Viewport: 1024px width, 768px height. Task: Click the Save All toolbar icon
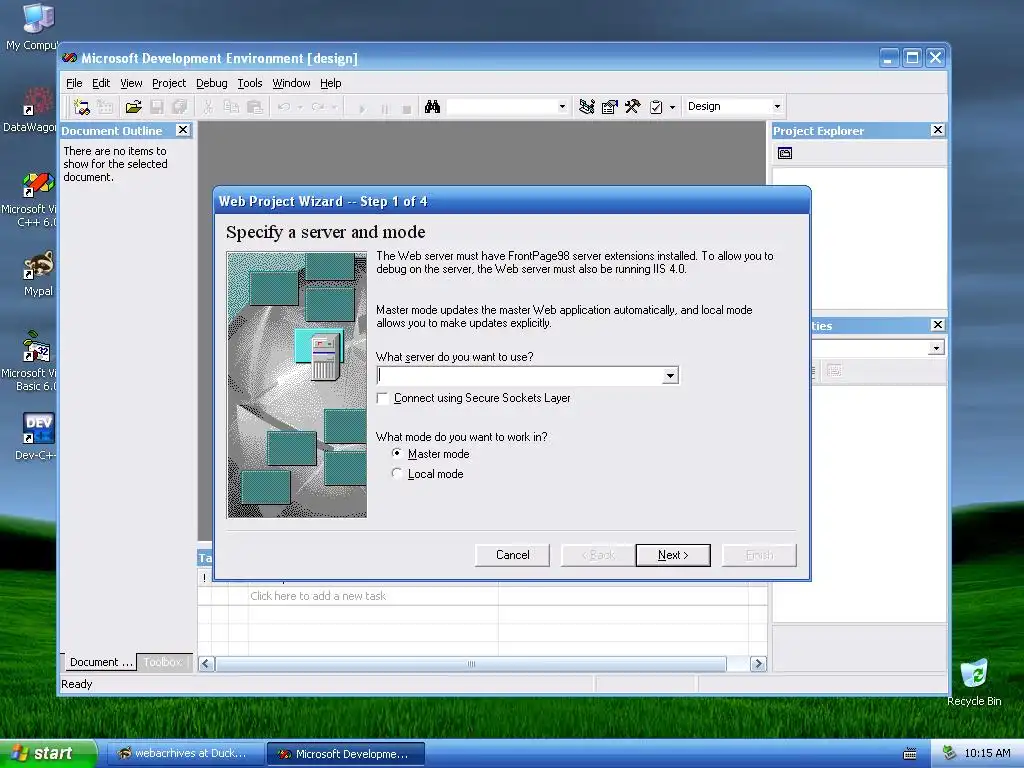180,107
